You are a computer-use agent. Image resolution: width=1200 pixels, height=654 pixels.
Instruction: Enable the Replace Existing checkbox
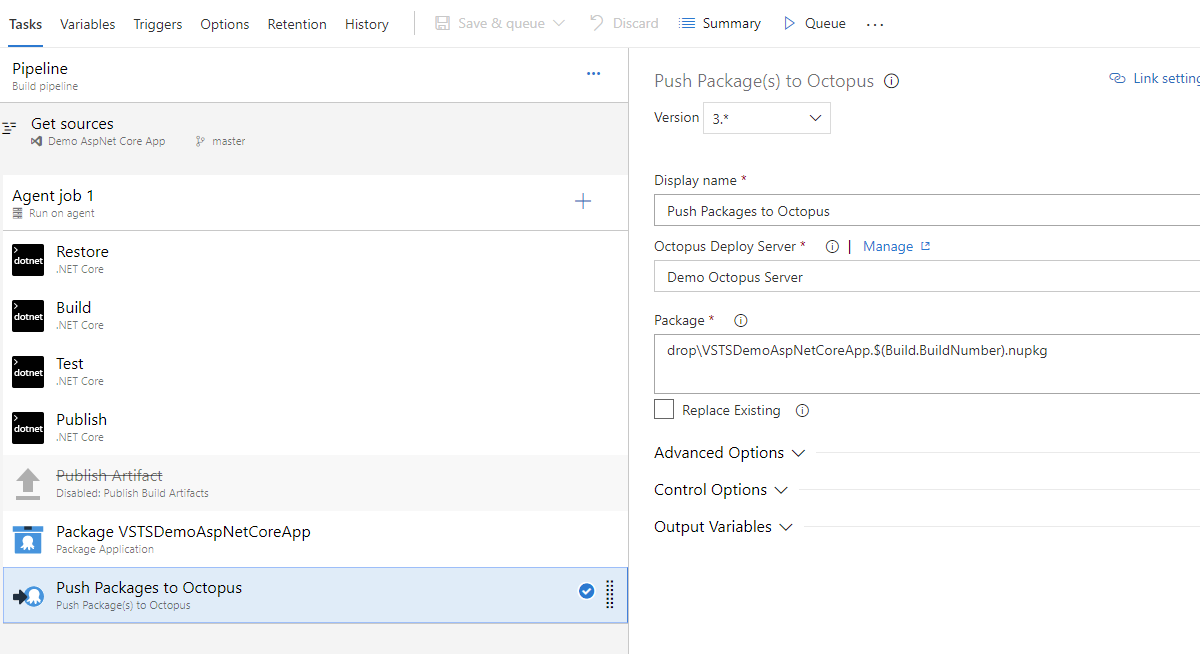pyautogui.click(x=663, y=409)
